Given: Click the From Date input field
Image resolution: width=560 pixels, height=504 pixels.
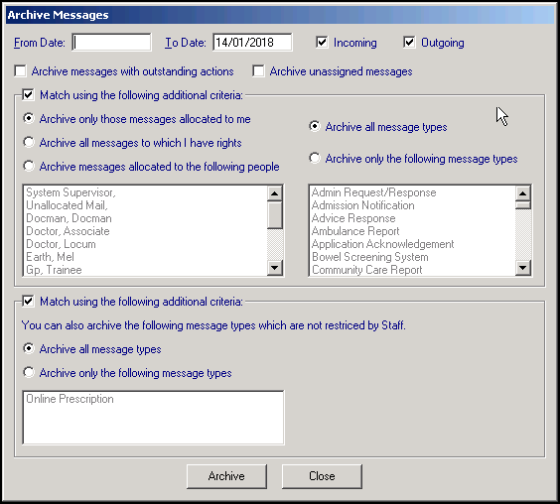Looking at the screenshot, I should pyautogui.click(x=111, y=43).
